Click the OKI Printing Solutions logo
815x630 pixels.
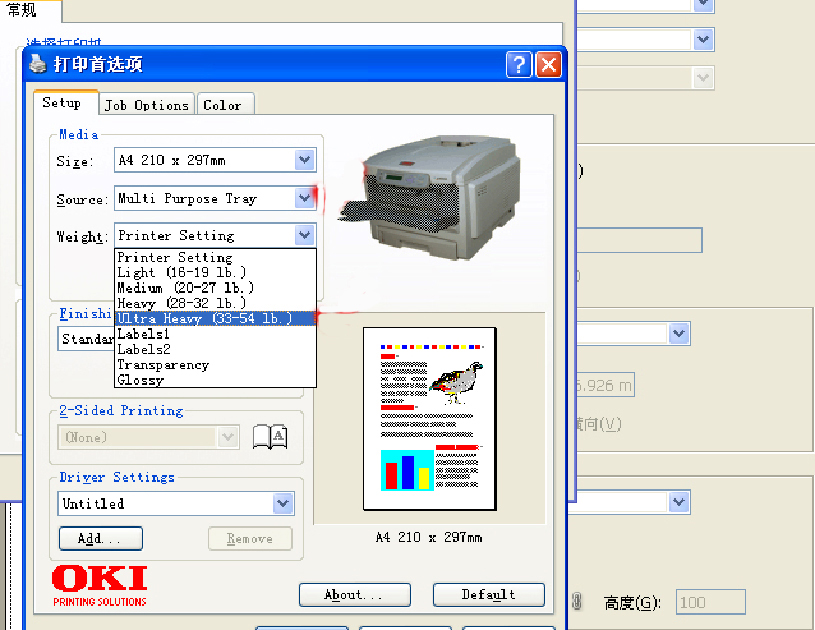[x=99, y=585]
